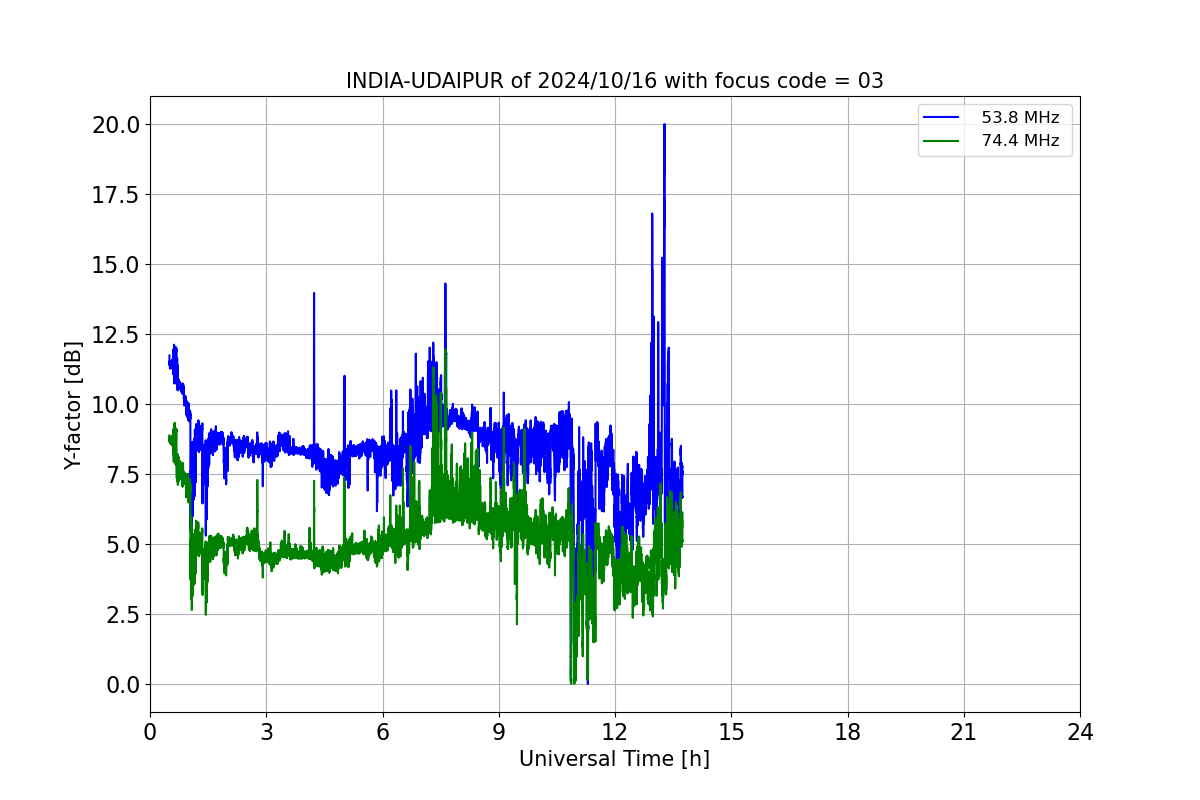Click the 6 x-axis tick label
1200x800 pixels.
[x=383, y=732]
